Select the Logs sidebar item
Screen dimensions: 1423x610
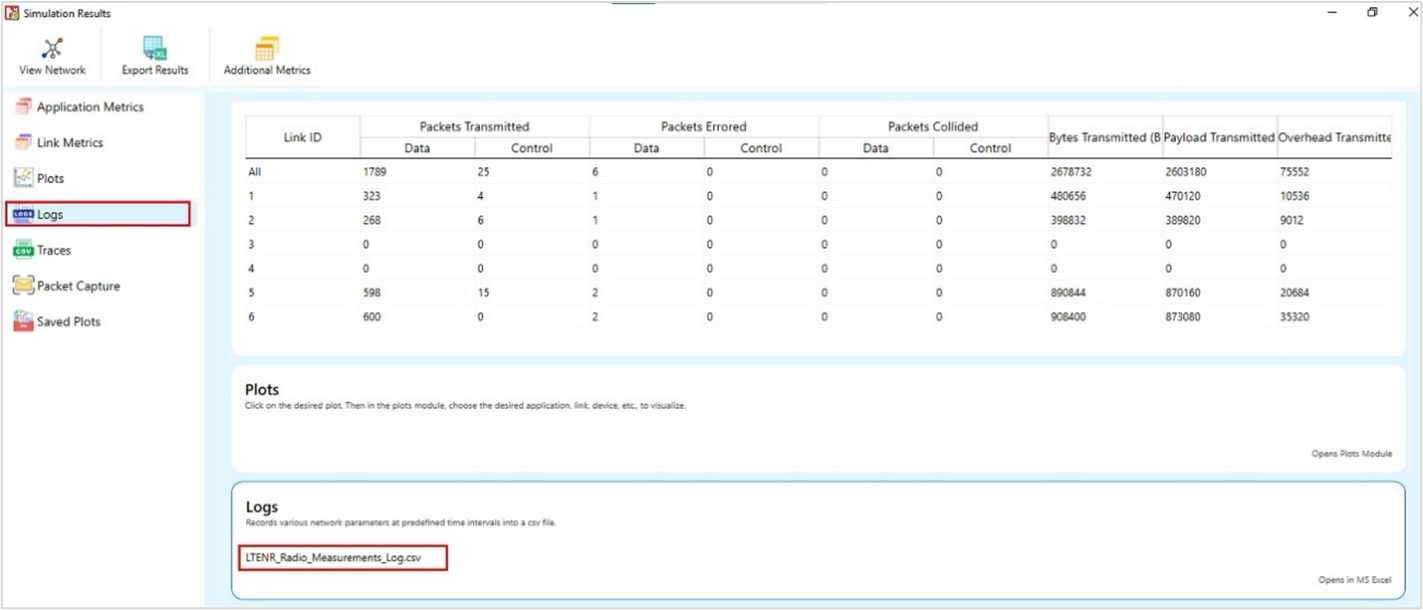(50, 214)
